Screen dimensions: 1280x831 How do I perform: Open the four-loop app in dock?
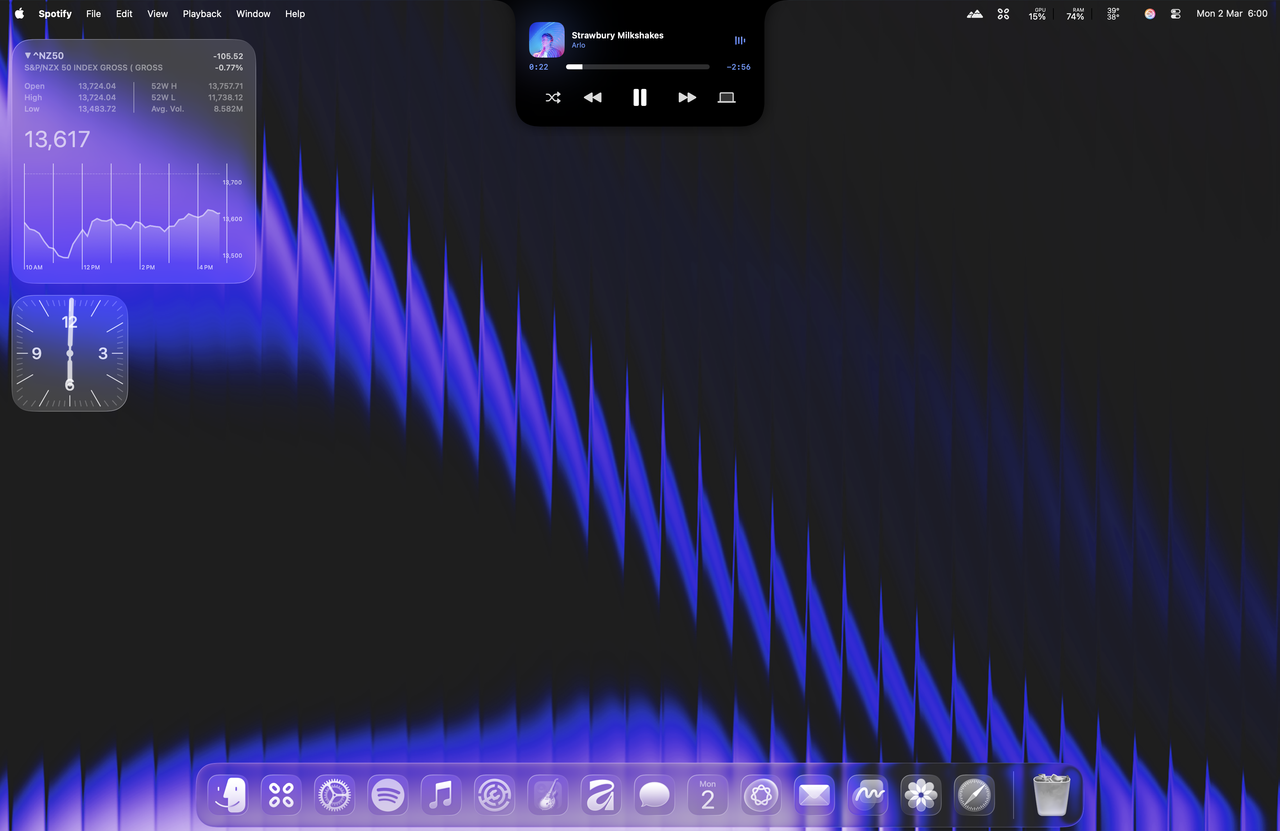281,796
